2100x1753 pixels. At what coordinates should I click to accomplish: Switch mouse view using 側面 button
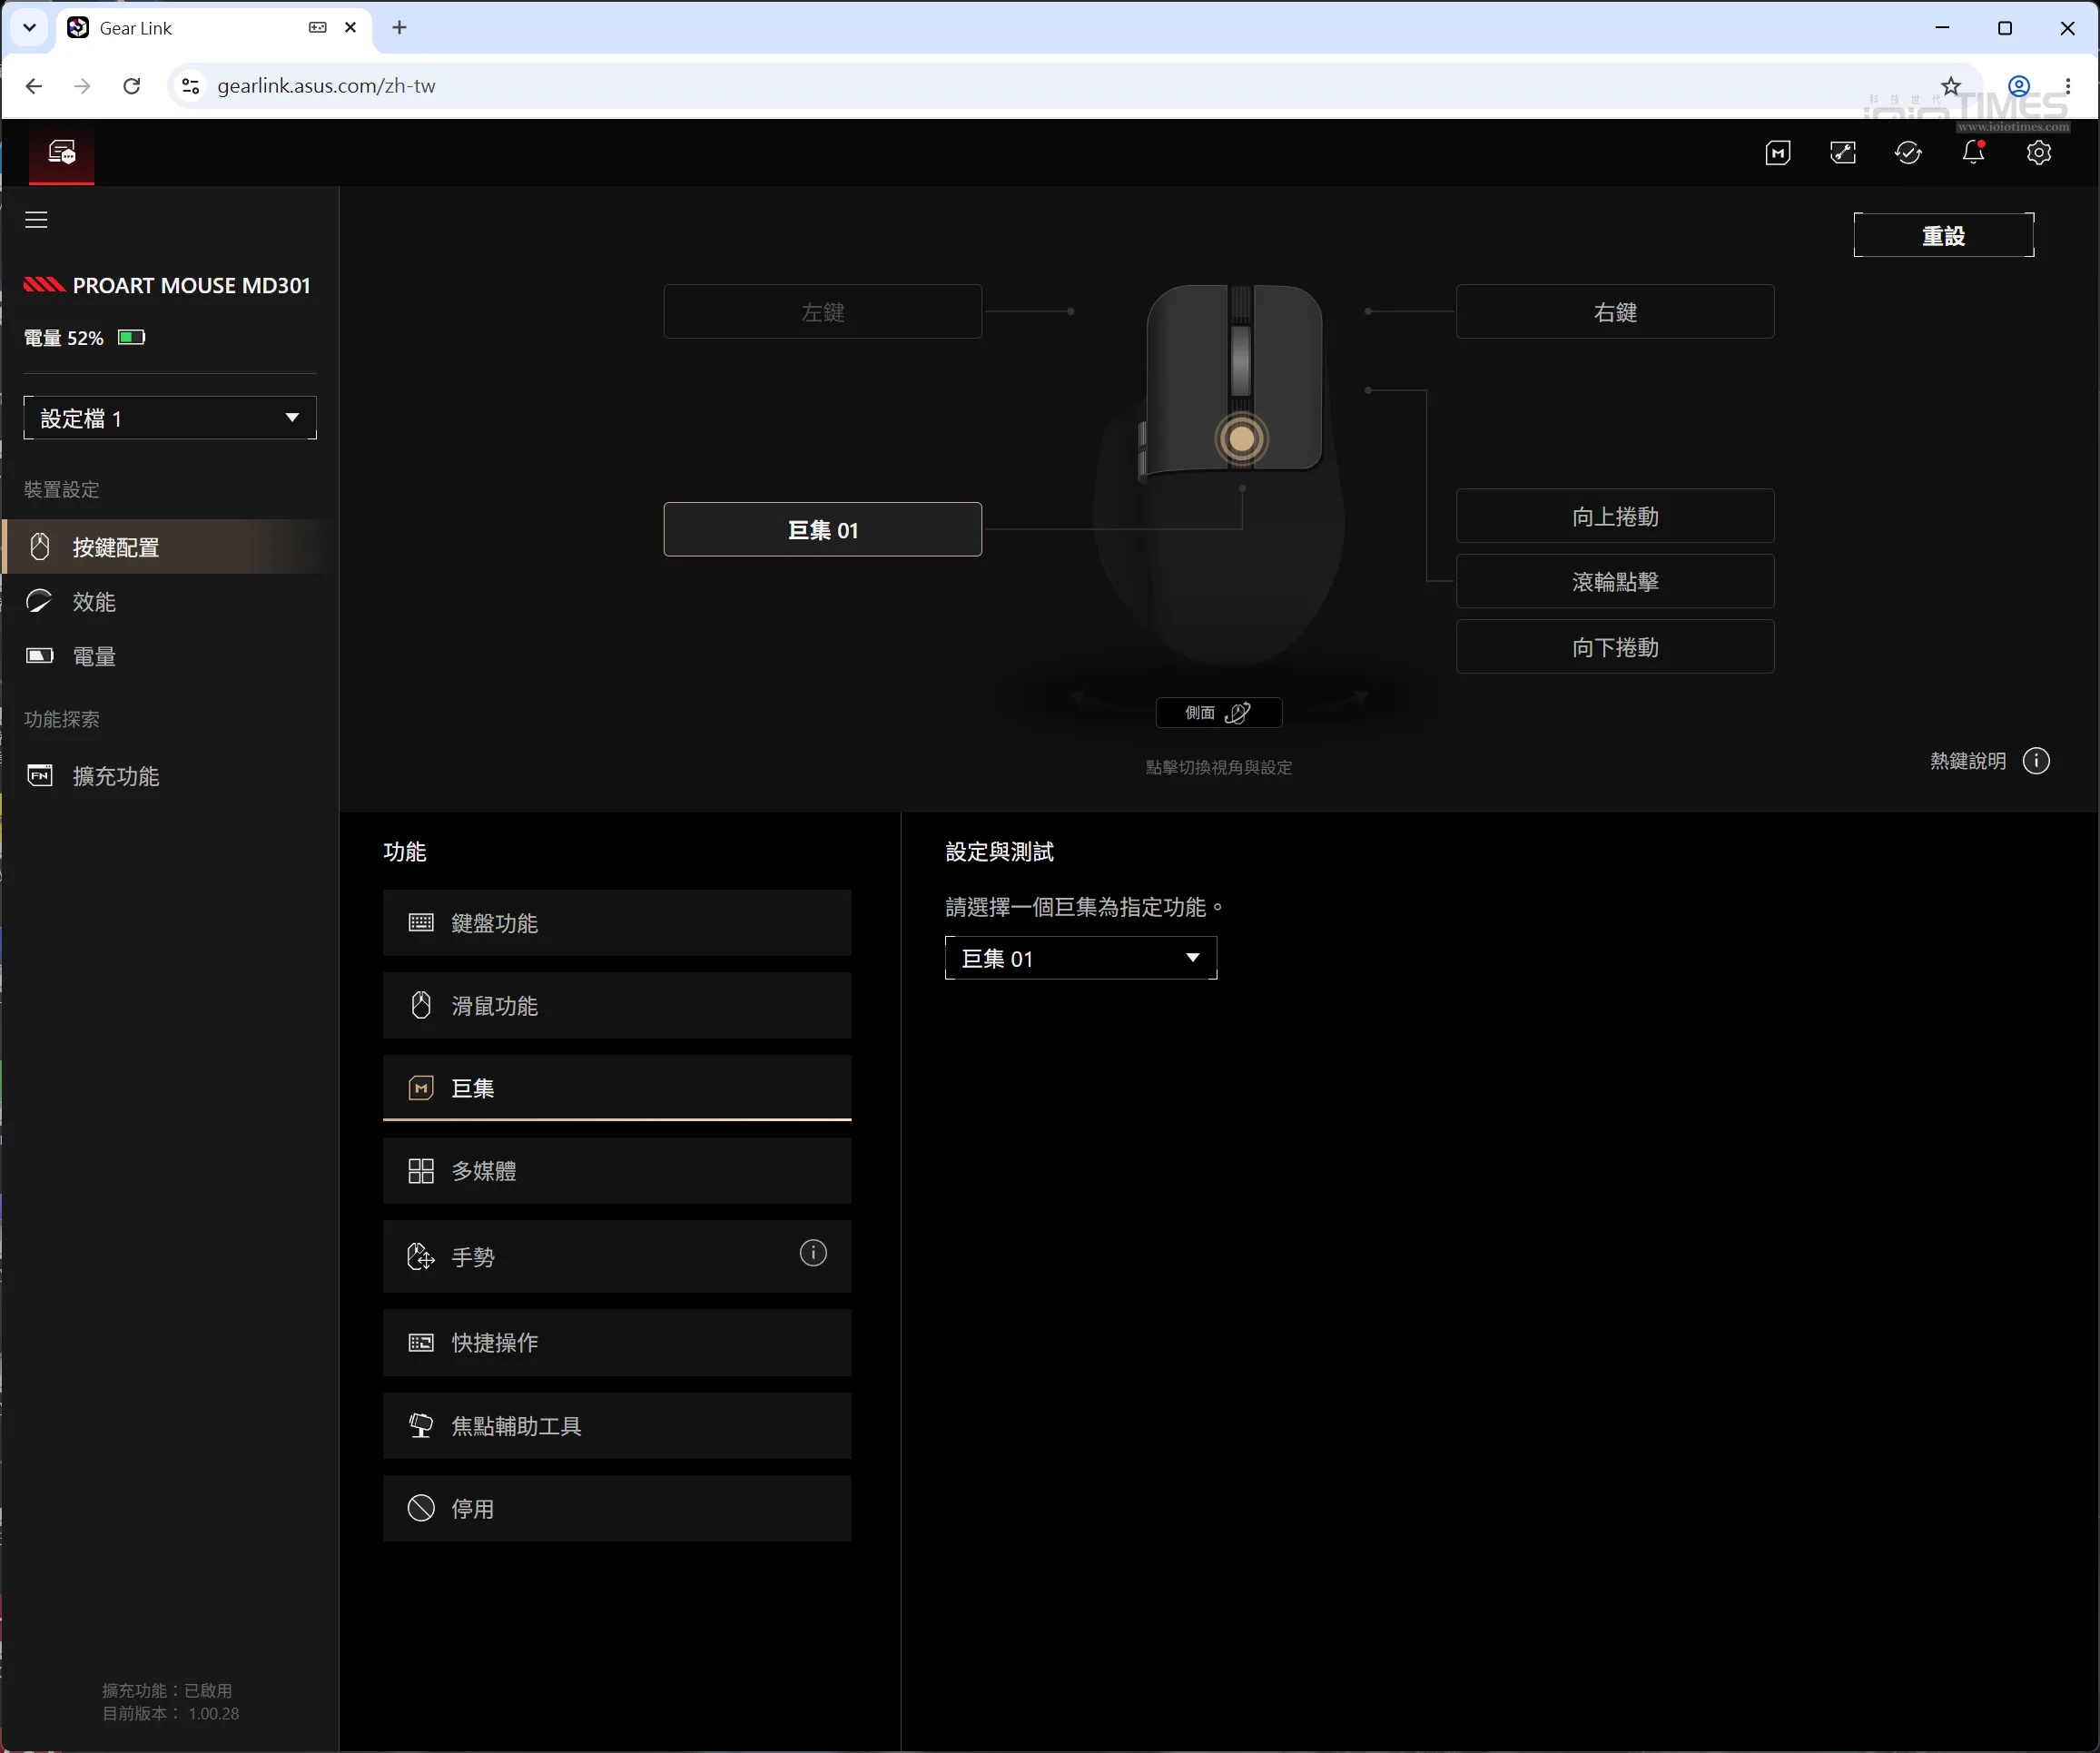click(x=1219, y=713)
